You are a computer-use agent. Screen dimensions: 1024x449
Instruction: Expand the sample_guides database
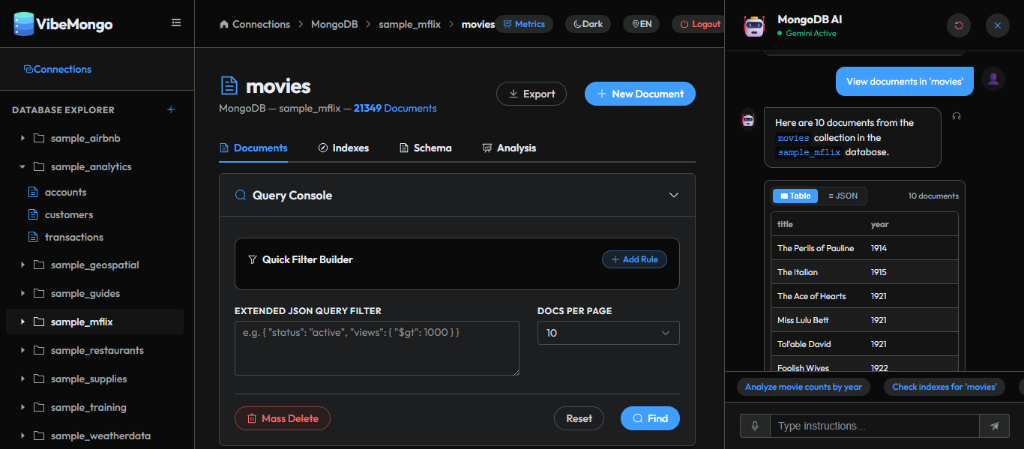[23, 294]
